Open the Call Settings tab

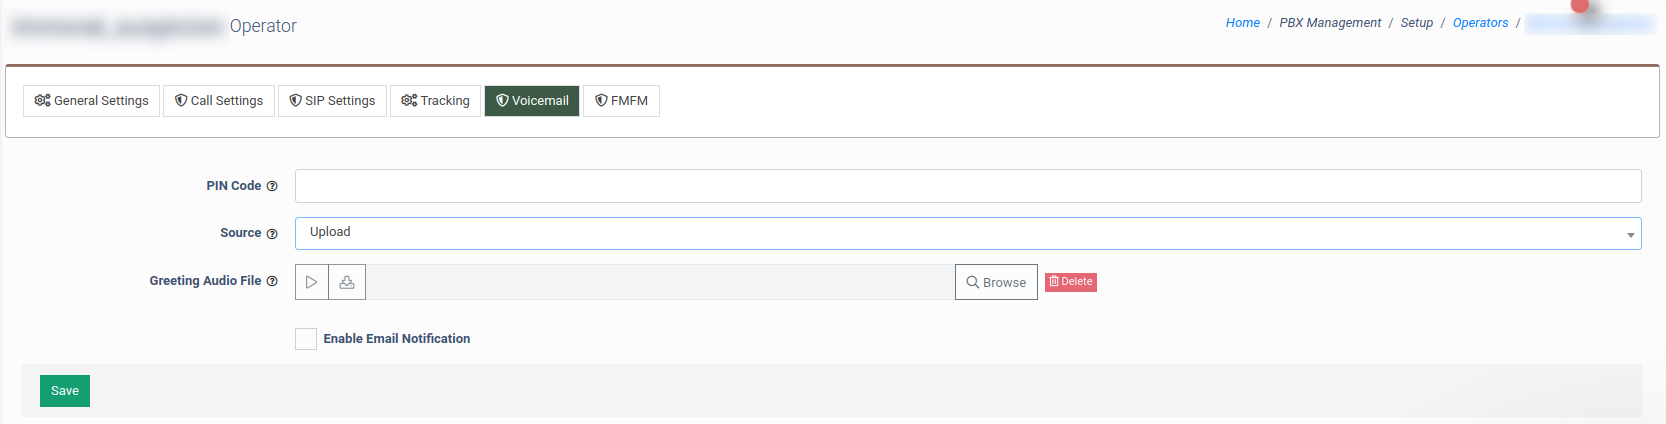pos(219,101)
